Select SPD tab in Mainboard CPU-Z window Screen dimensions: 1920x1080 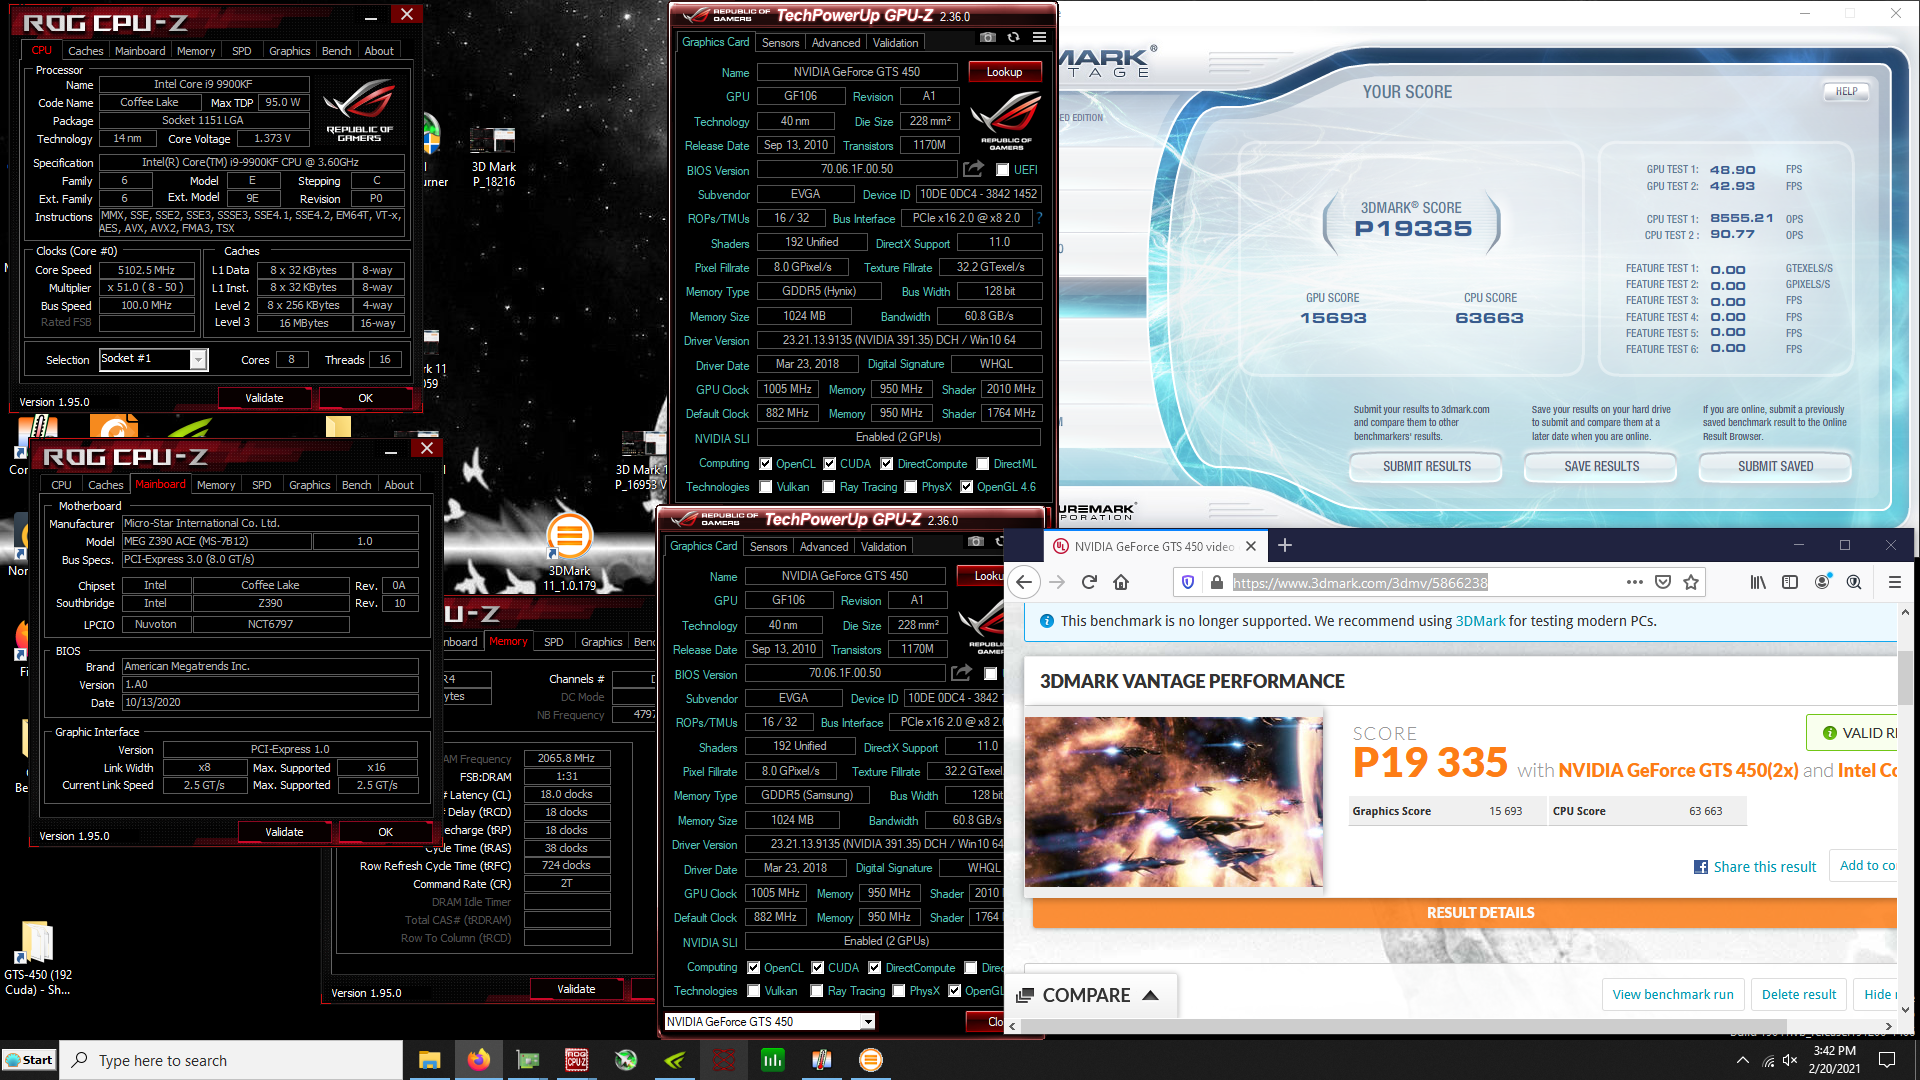pos(261,484)
